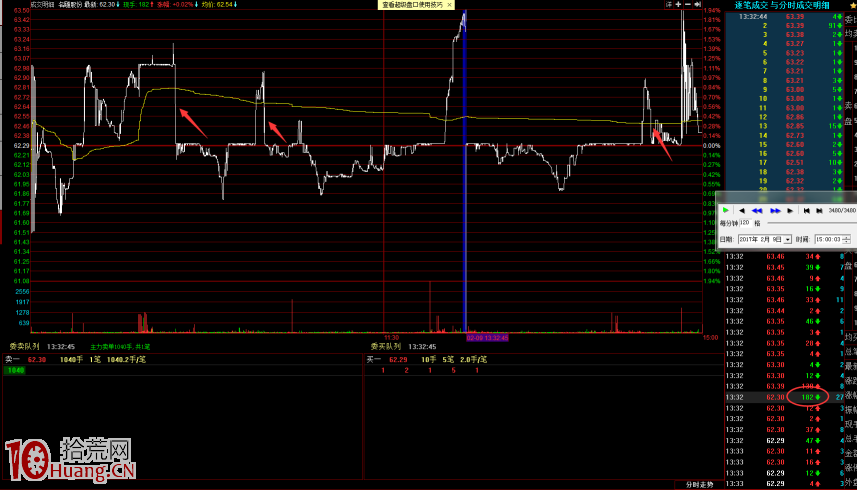Image resolution: width=857 pixels, height=490 pixels.
Task: Open the date dropdown showing 2017年 2月 9日
Action: (x=788, y=239)
